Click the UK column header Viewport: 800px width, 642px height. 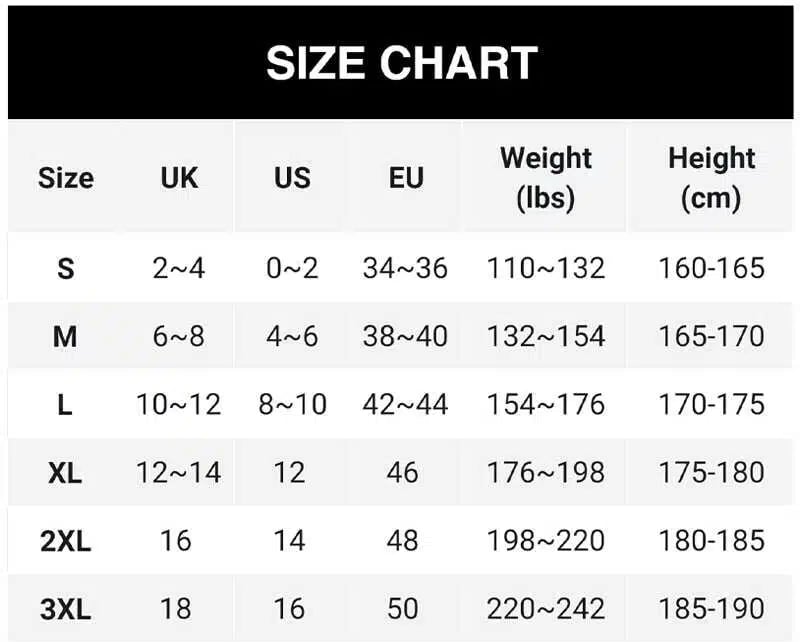pyautogui.click(x=179, y=178)
